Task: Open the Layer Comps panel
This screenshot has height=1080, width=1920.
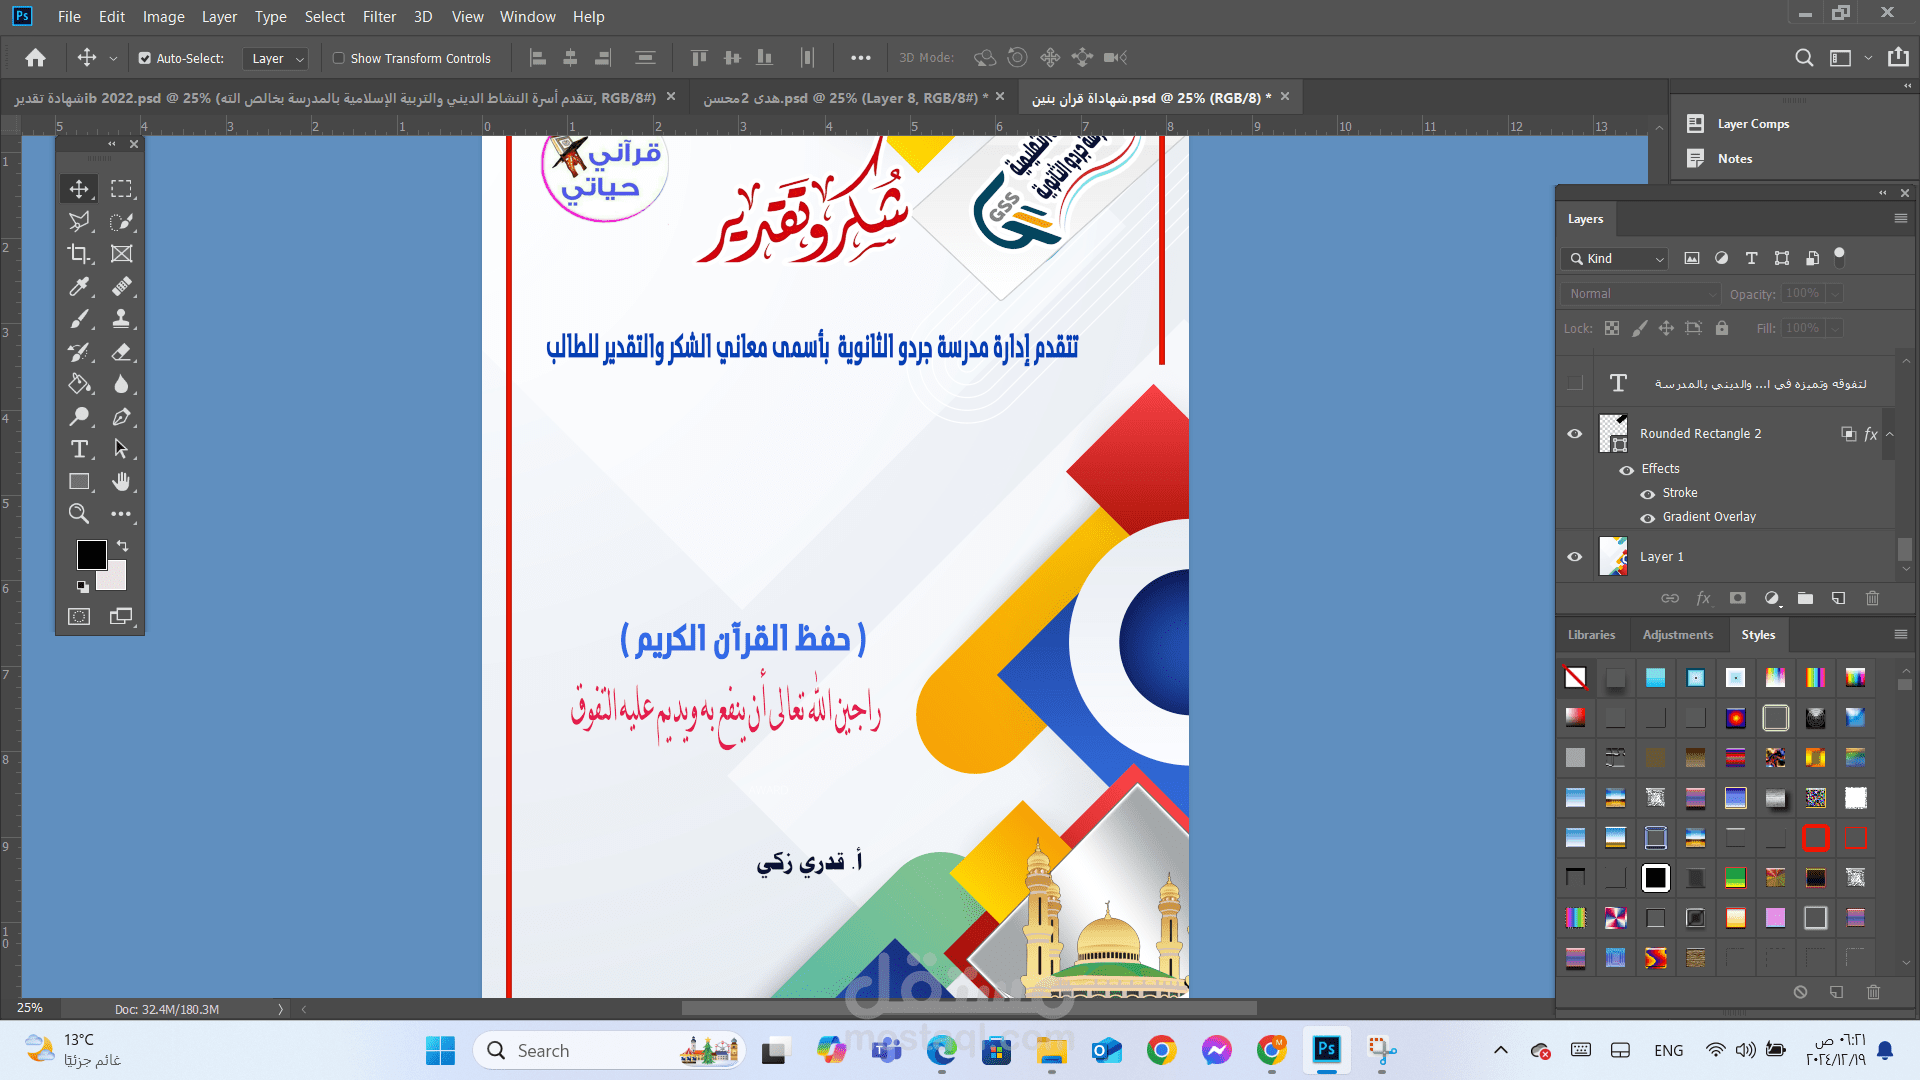Action: 1752,124
